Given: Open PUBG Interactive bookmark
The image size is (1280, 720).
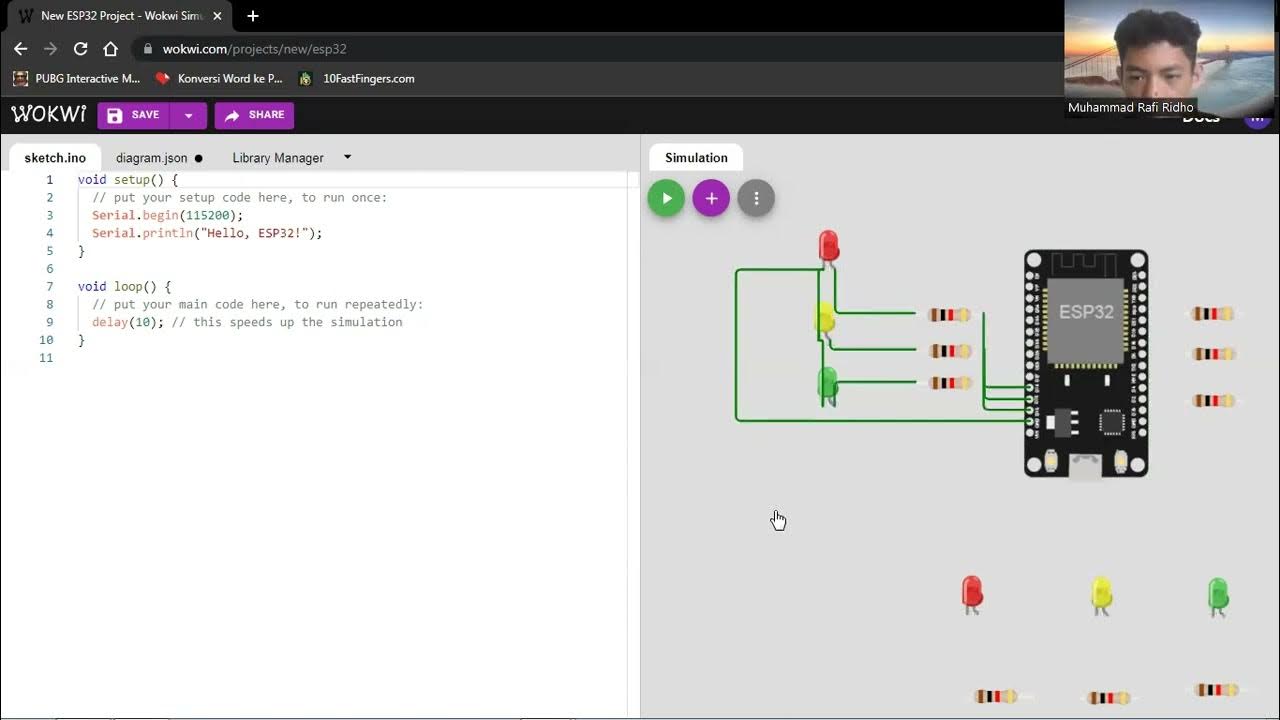Looking at the screenshot, I should tap(77, 78).
